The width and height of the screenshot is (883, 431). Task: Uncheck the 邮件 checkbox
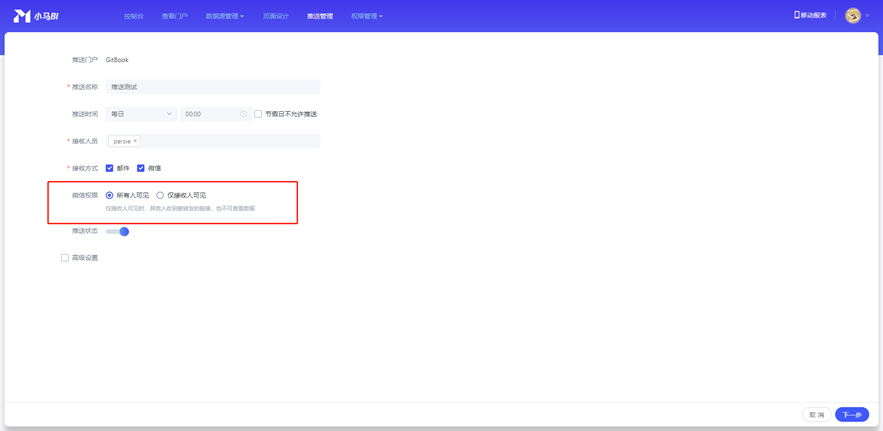coord(110,168)
